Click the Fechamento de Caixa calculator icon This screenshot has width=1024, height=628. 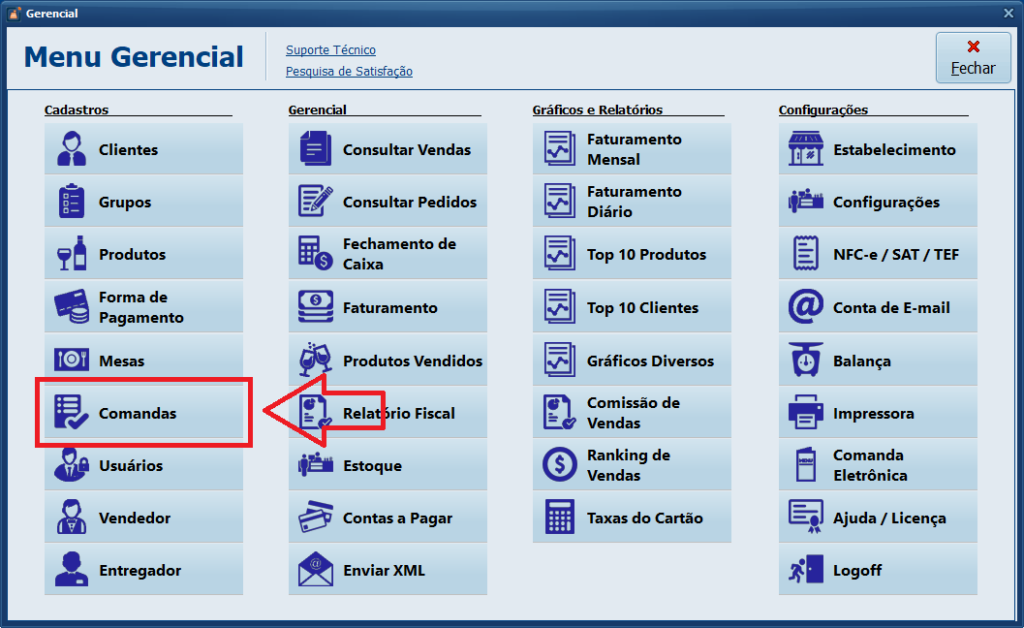(315, 254)
